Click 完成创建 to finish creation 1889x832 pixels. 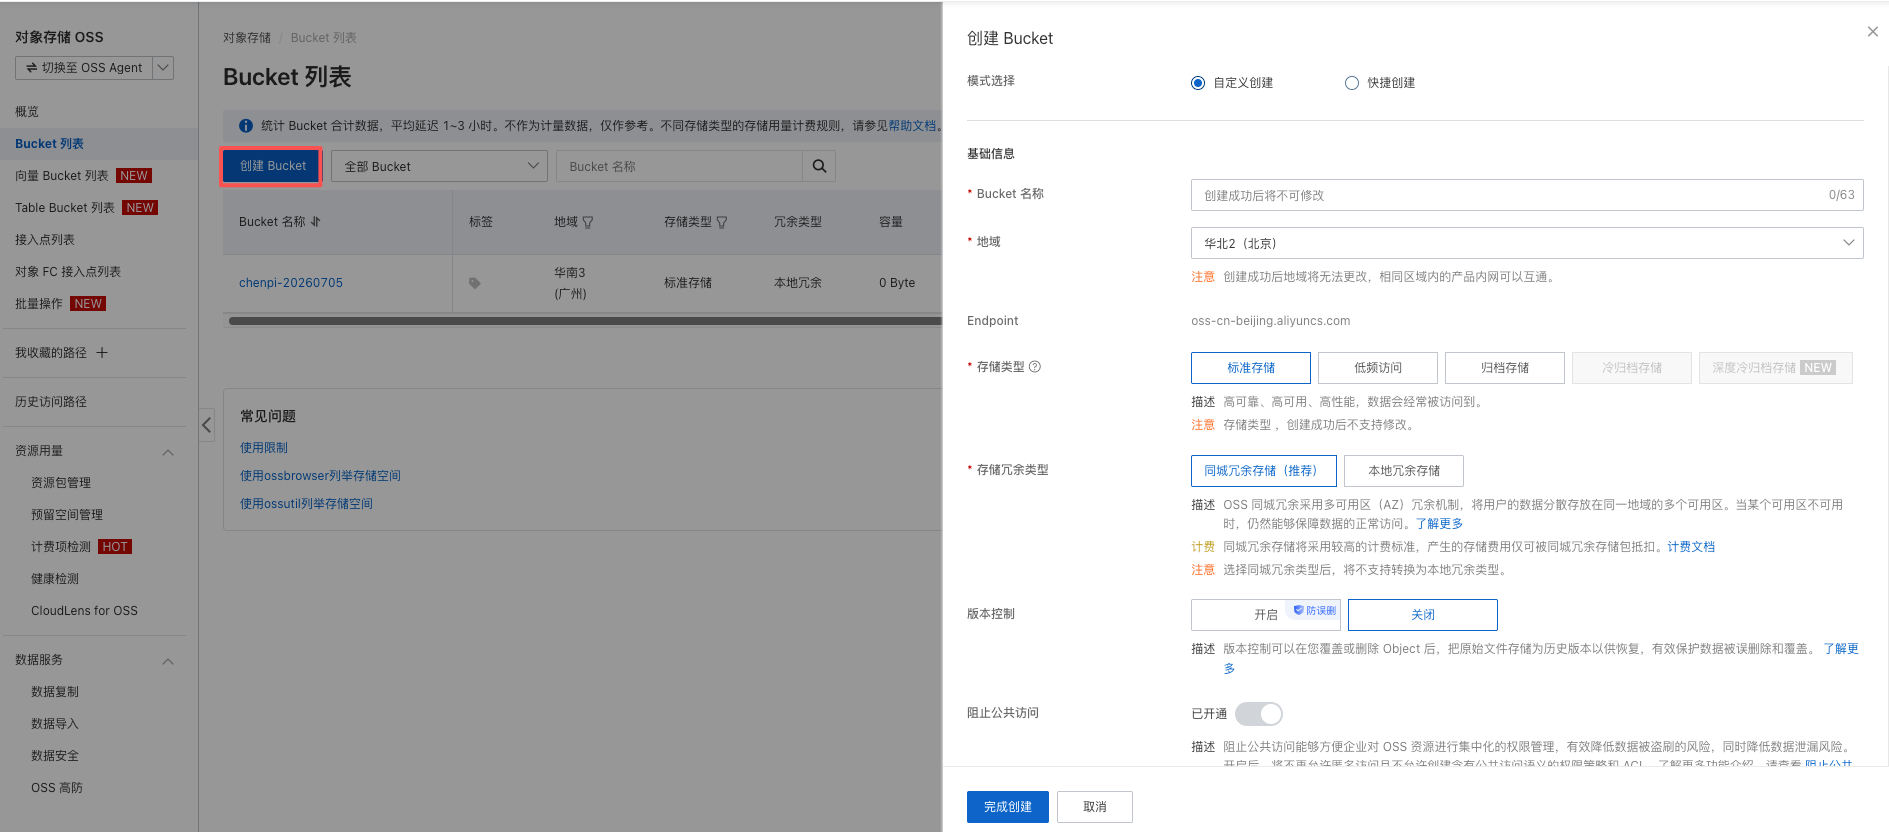click(x=1007, y=807)
